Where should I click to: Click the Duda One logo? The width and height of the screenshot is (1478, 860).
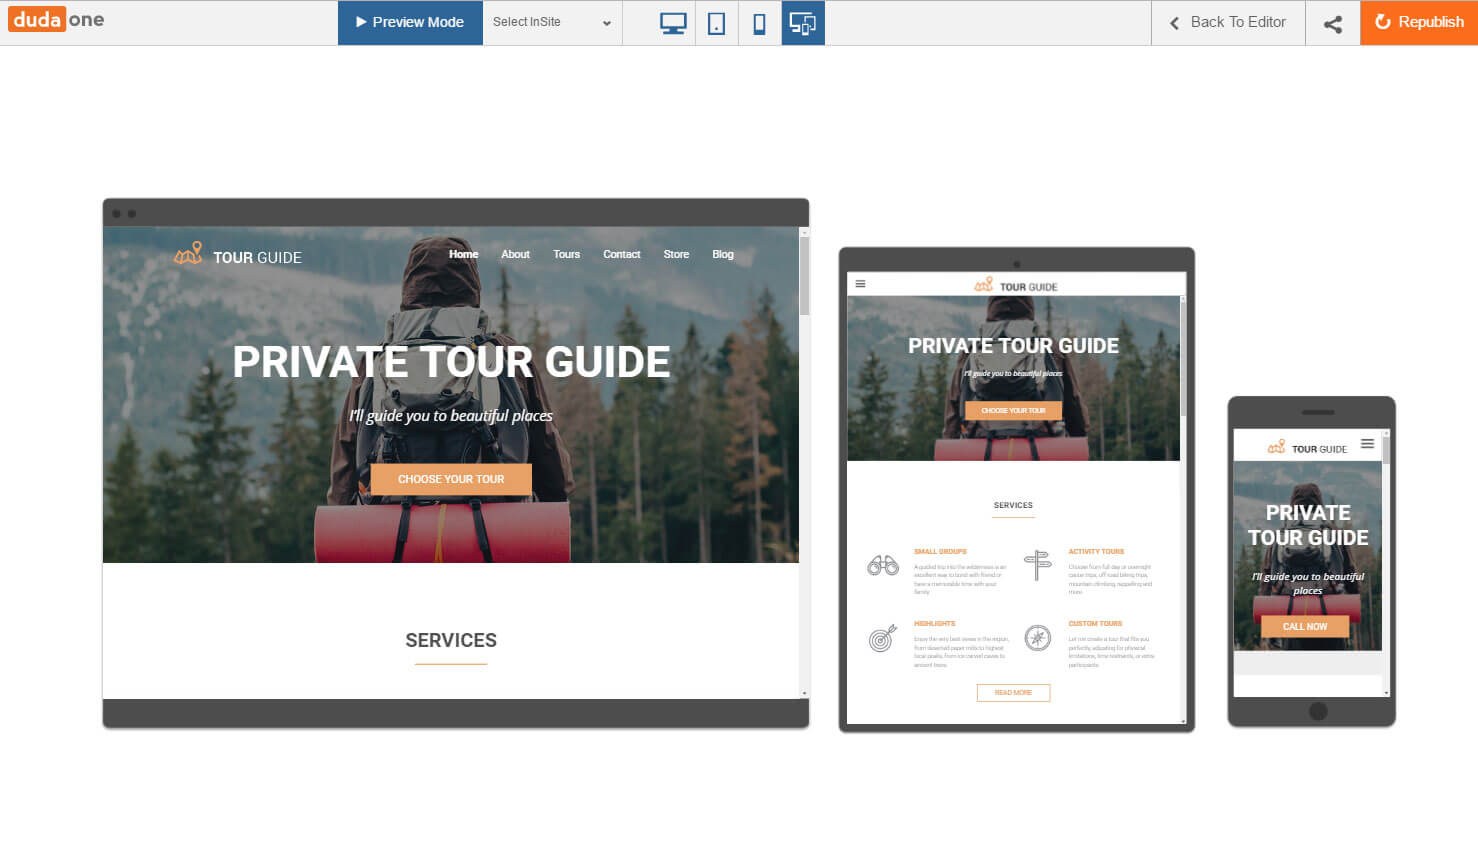coord(57,20)
